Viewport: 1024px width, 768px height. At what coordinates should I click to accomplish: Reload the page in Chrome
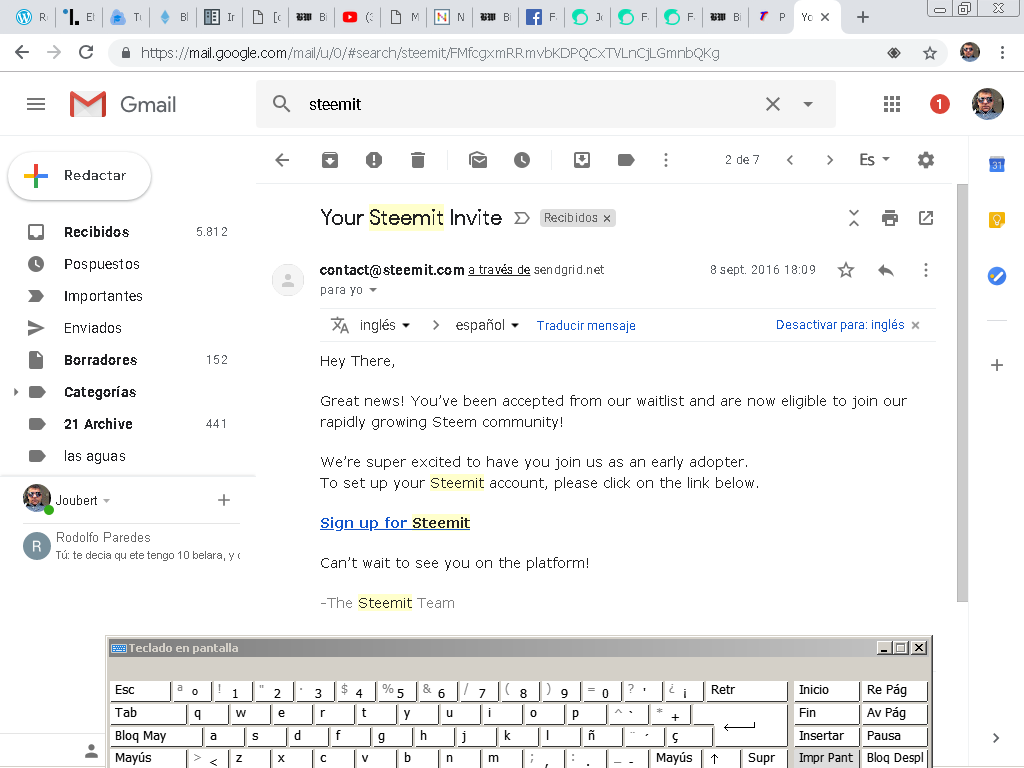(86, 52)
